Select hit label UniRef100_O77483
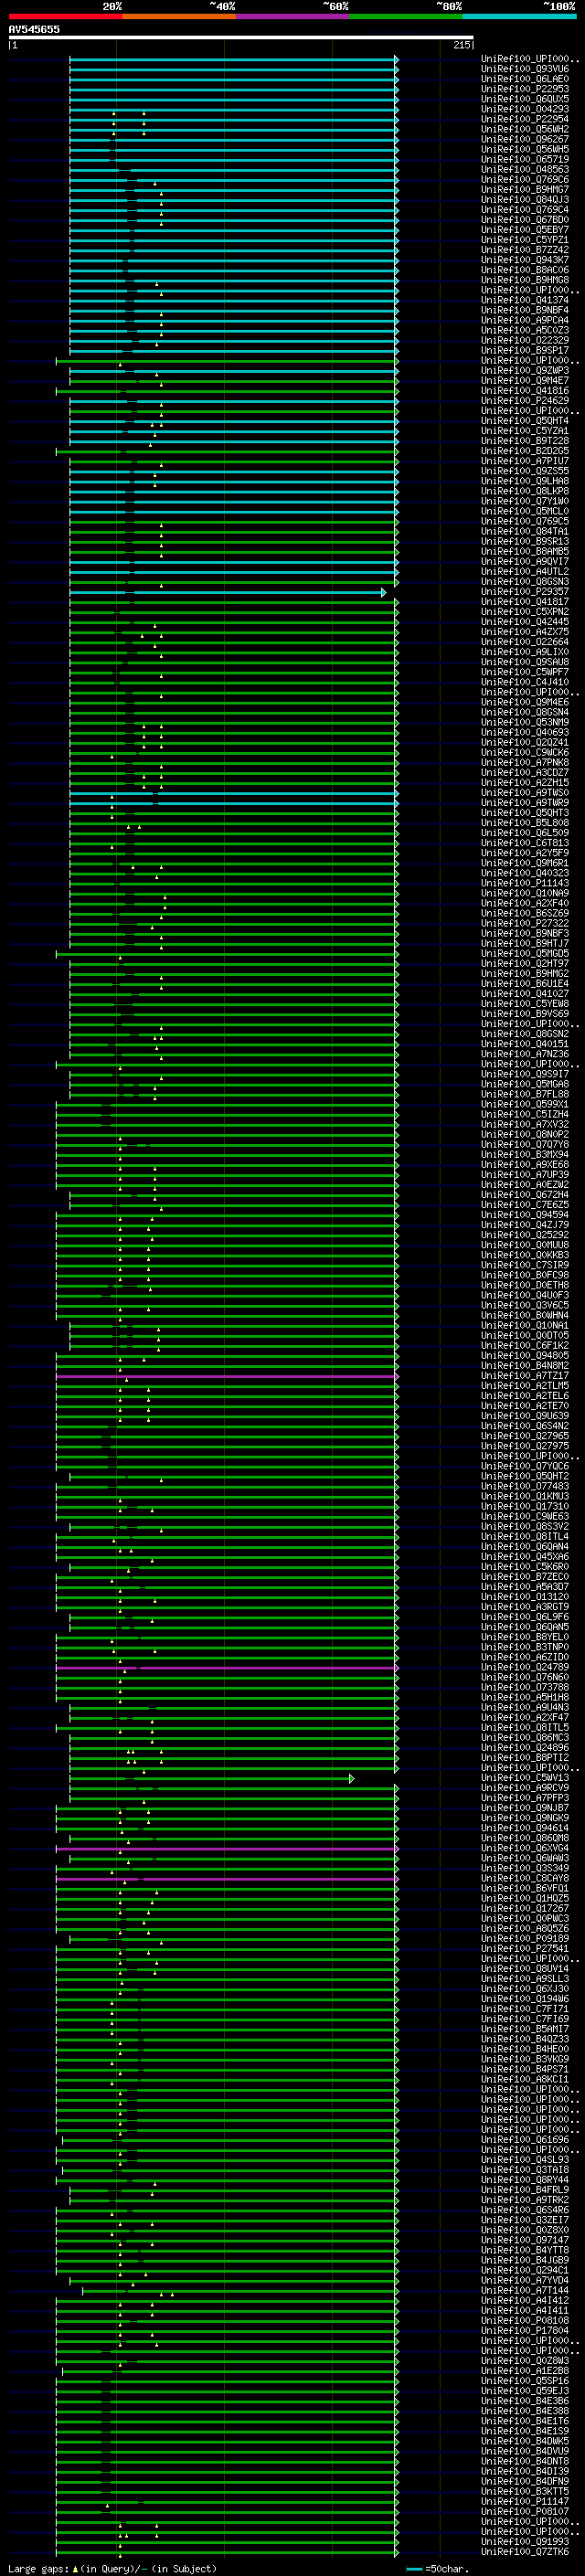Image resolution: width=585 pixels, height=2576 pixels. coord(524,1486)
